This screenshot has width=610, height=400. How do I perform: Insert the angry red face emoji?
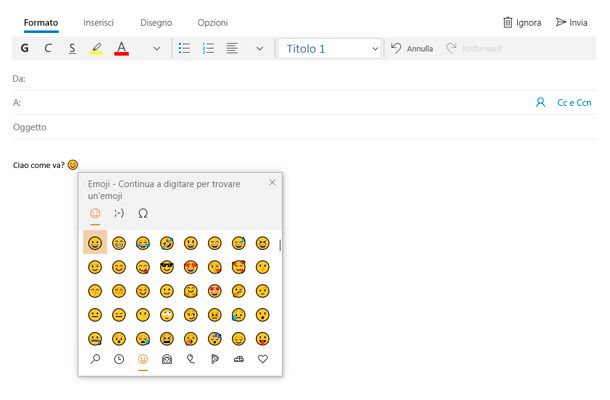coord(215,315)
